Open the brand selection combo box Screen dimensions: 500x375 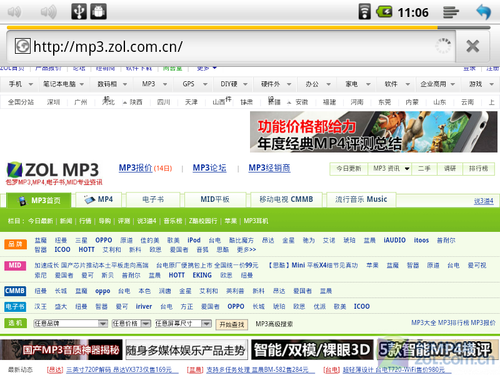click(70, 323)
